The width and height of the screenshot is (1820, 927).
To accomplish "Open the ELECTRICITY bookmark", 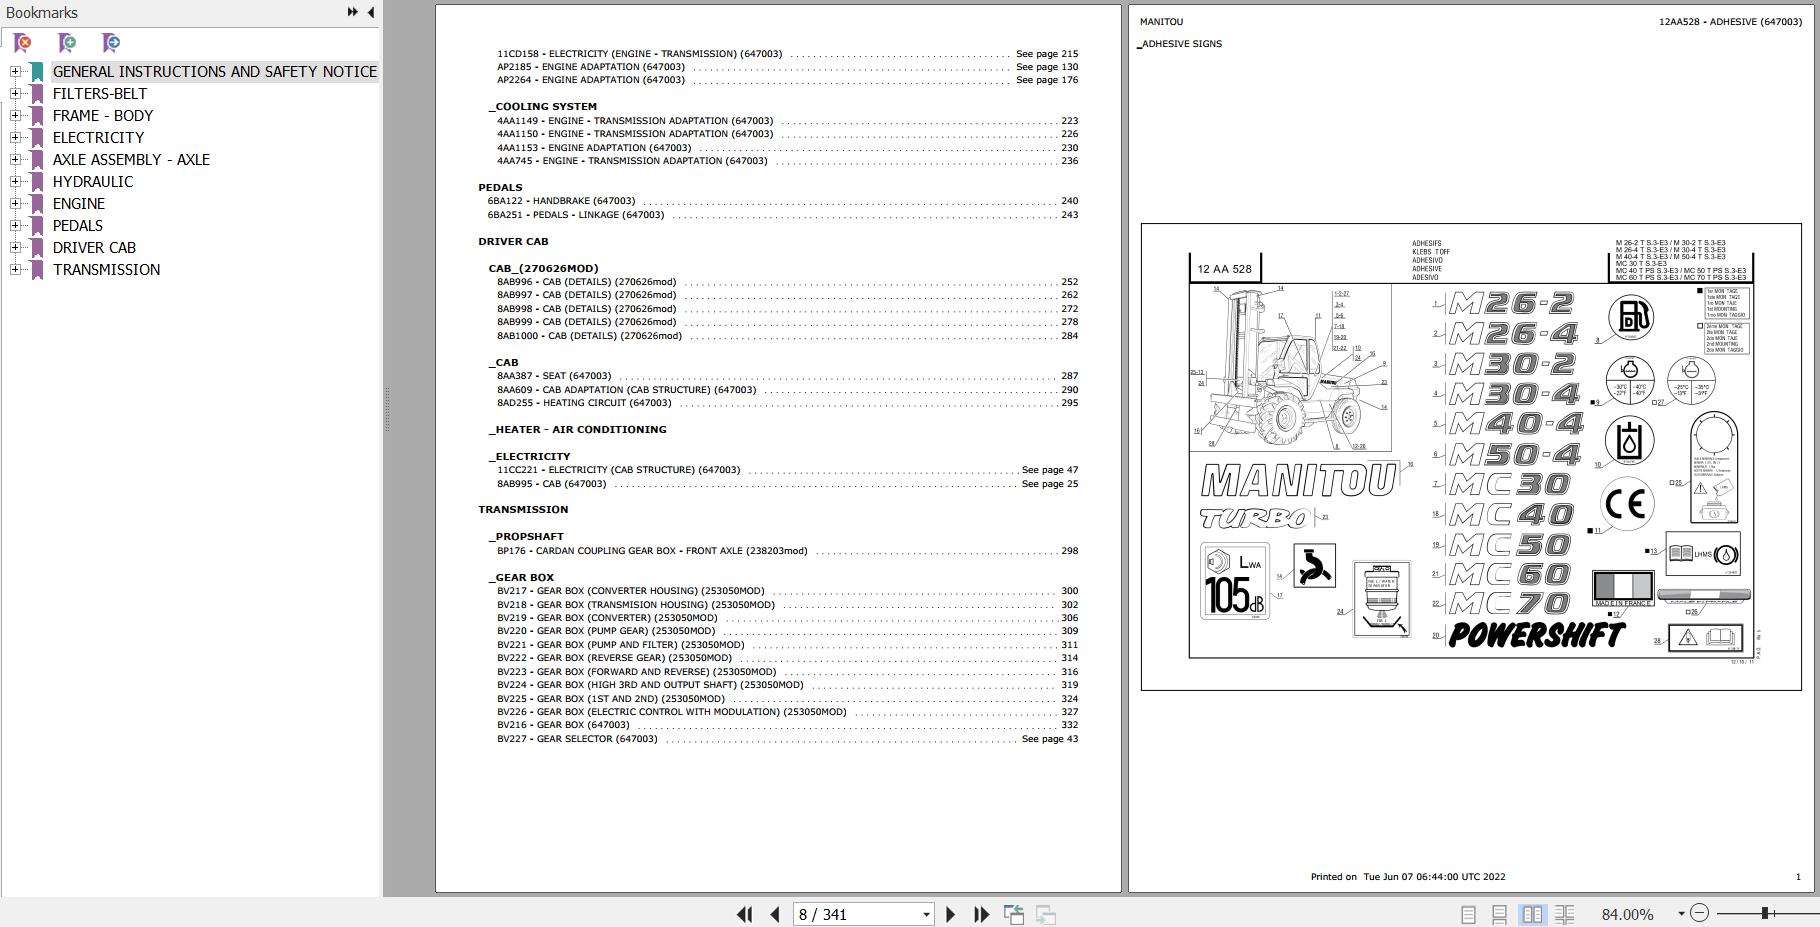I will tap(98, 138).
